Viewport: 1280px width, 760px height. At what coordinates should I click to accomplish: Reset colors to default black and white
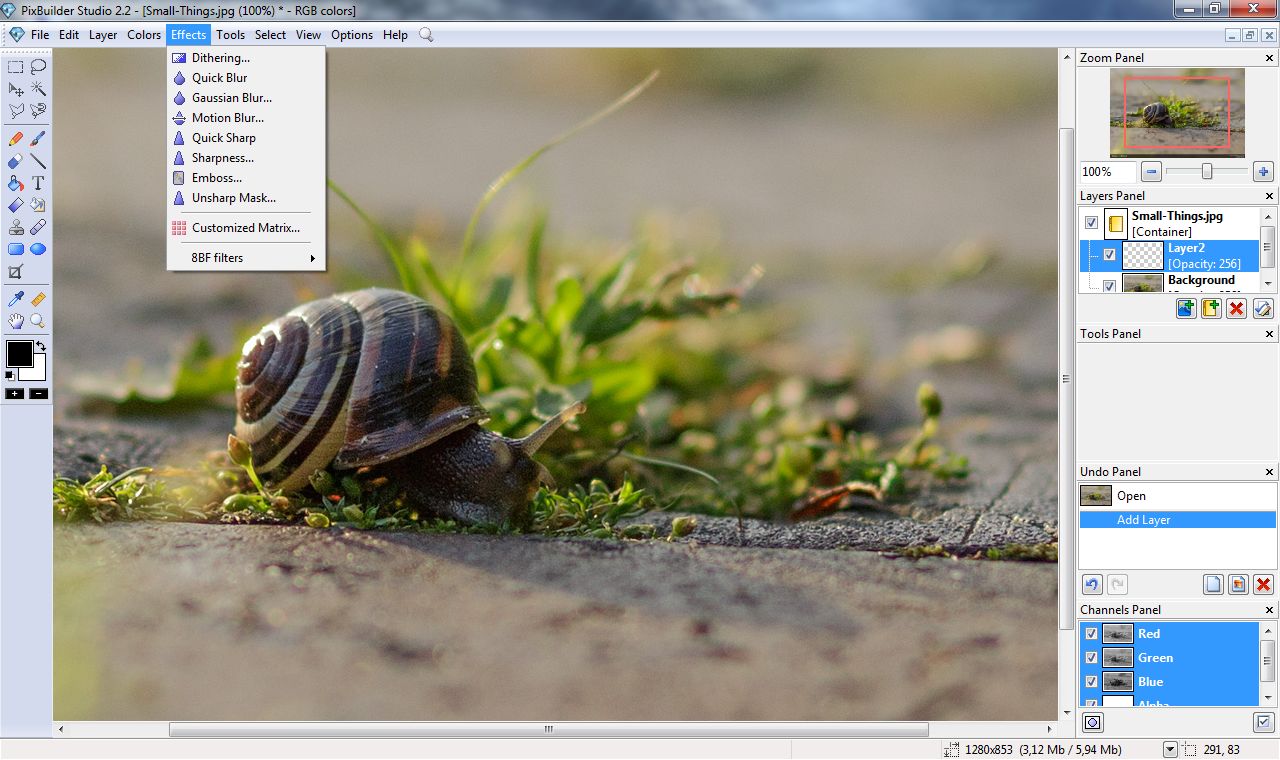click(x=10, y=375)
